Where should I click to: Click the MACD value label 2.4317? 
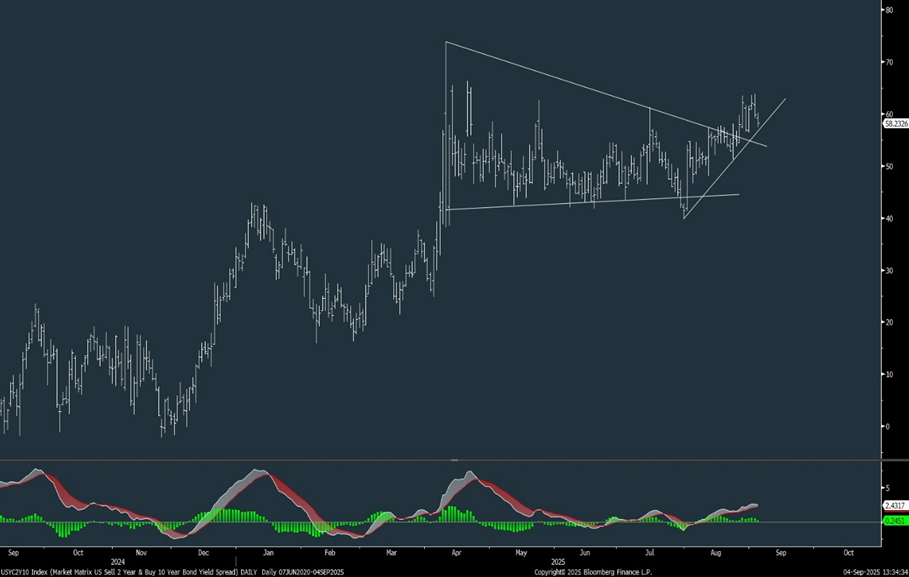(895, 507)
